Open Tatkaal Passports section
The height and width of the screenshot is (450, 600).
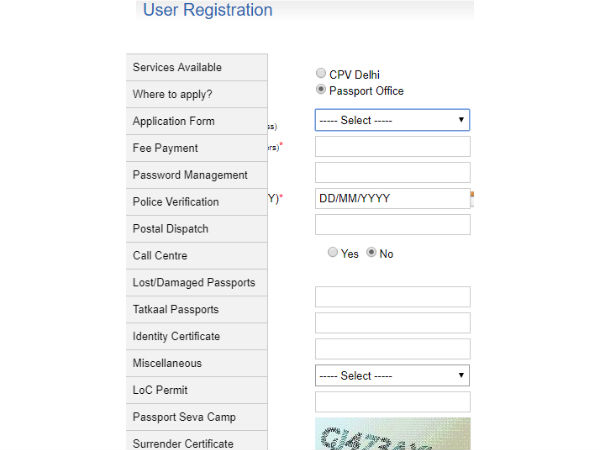pyautogui.click(x=197, y=310)
